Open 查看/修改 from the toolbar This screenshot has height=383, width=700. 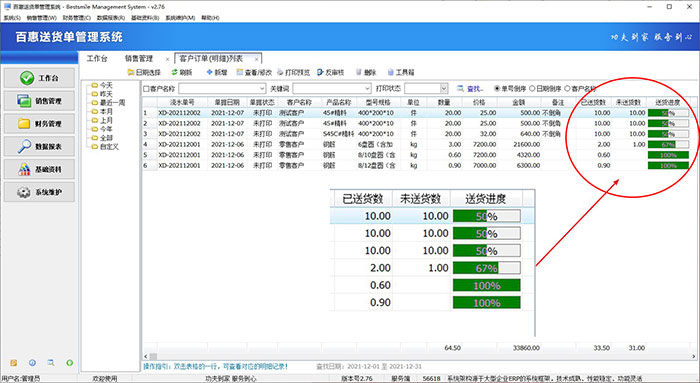(254, 72)
